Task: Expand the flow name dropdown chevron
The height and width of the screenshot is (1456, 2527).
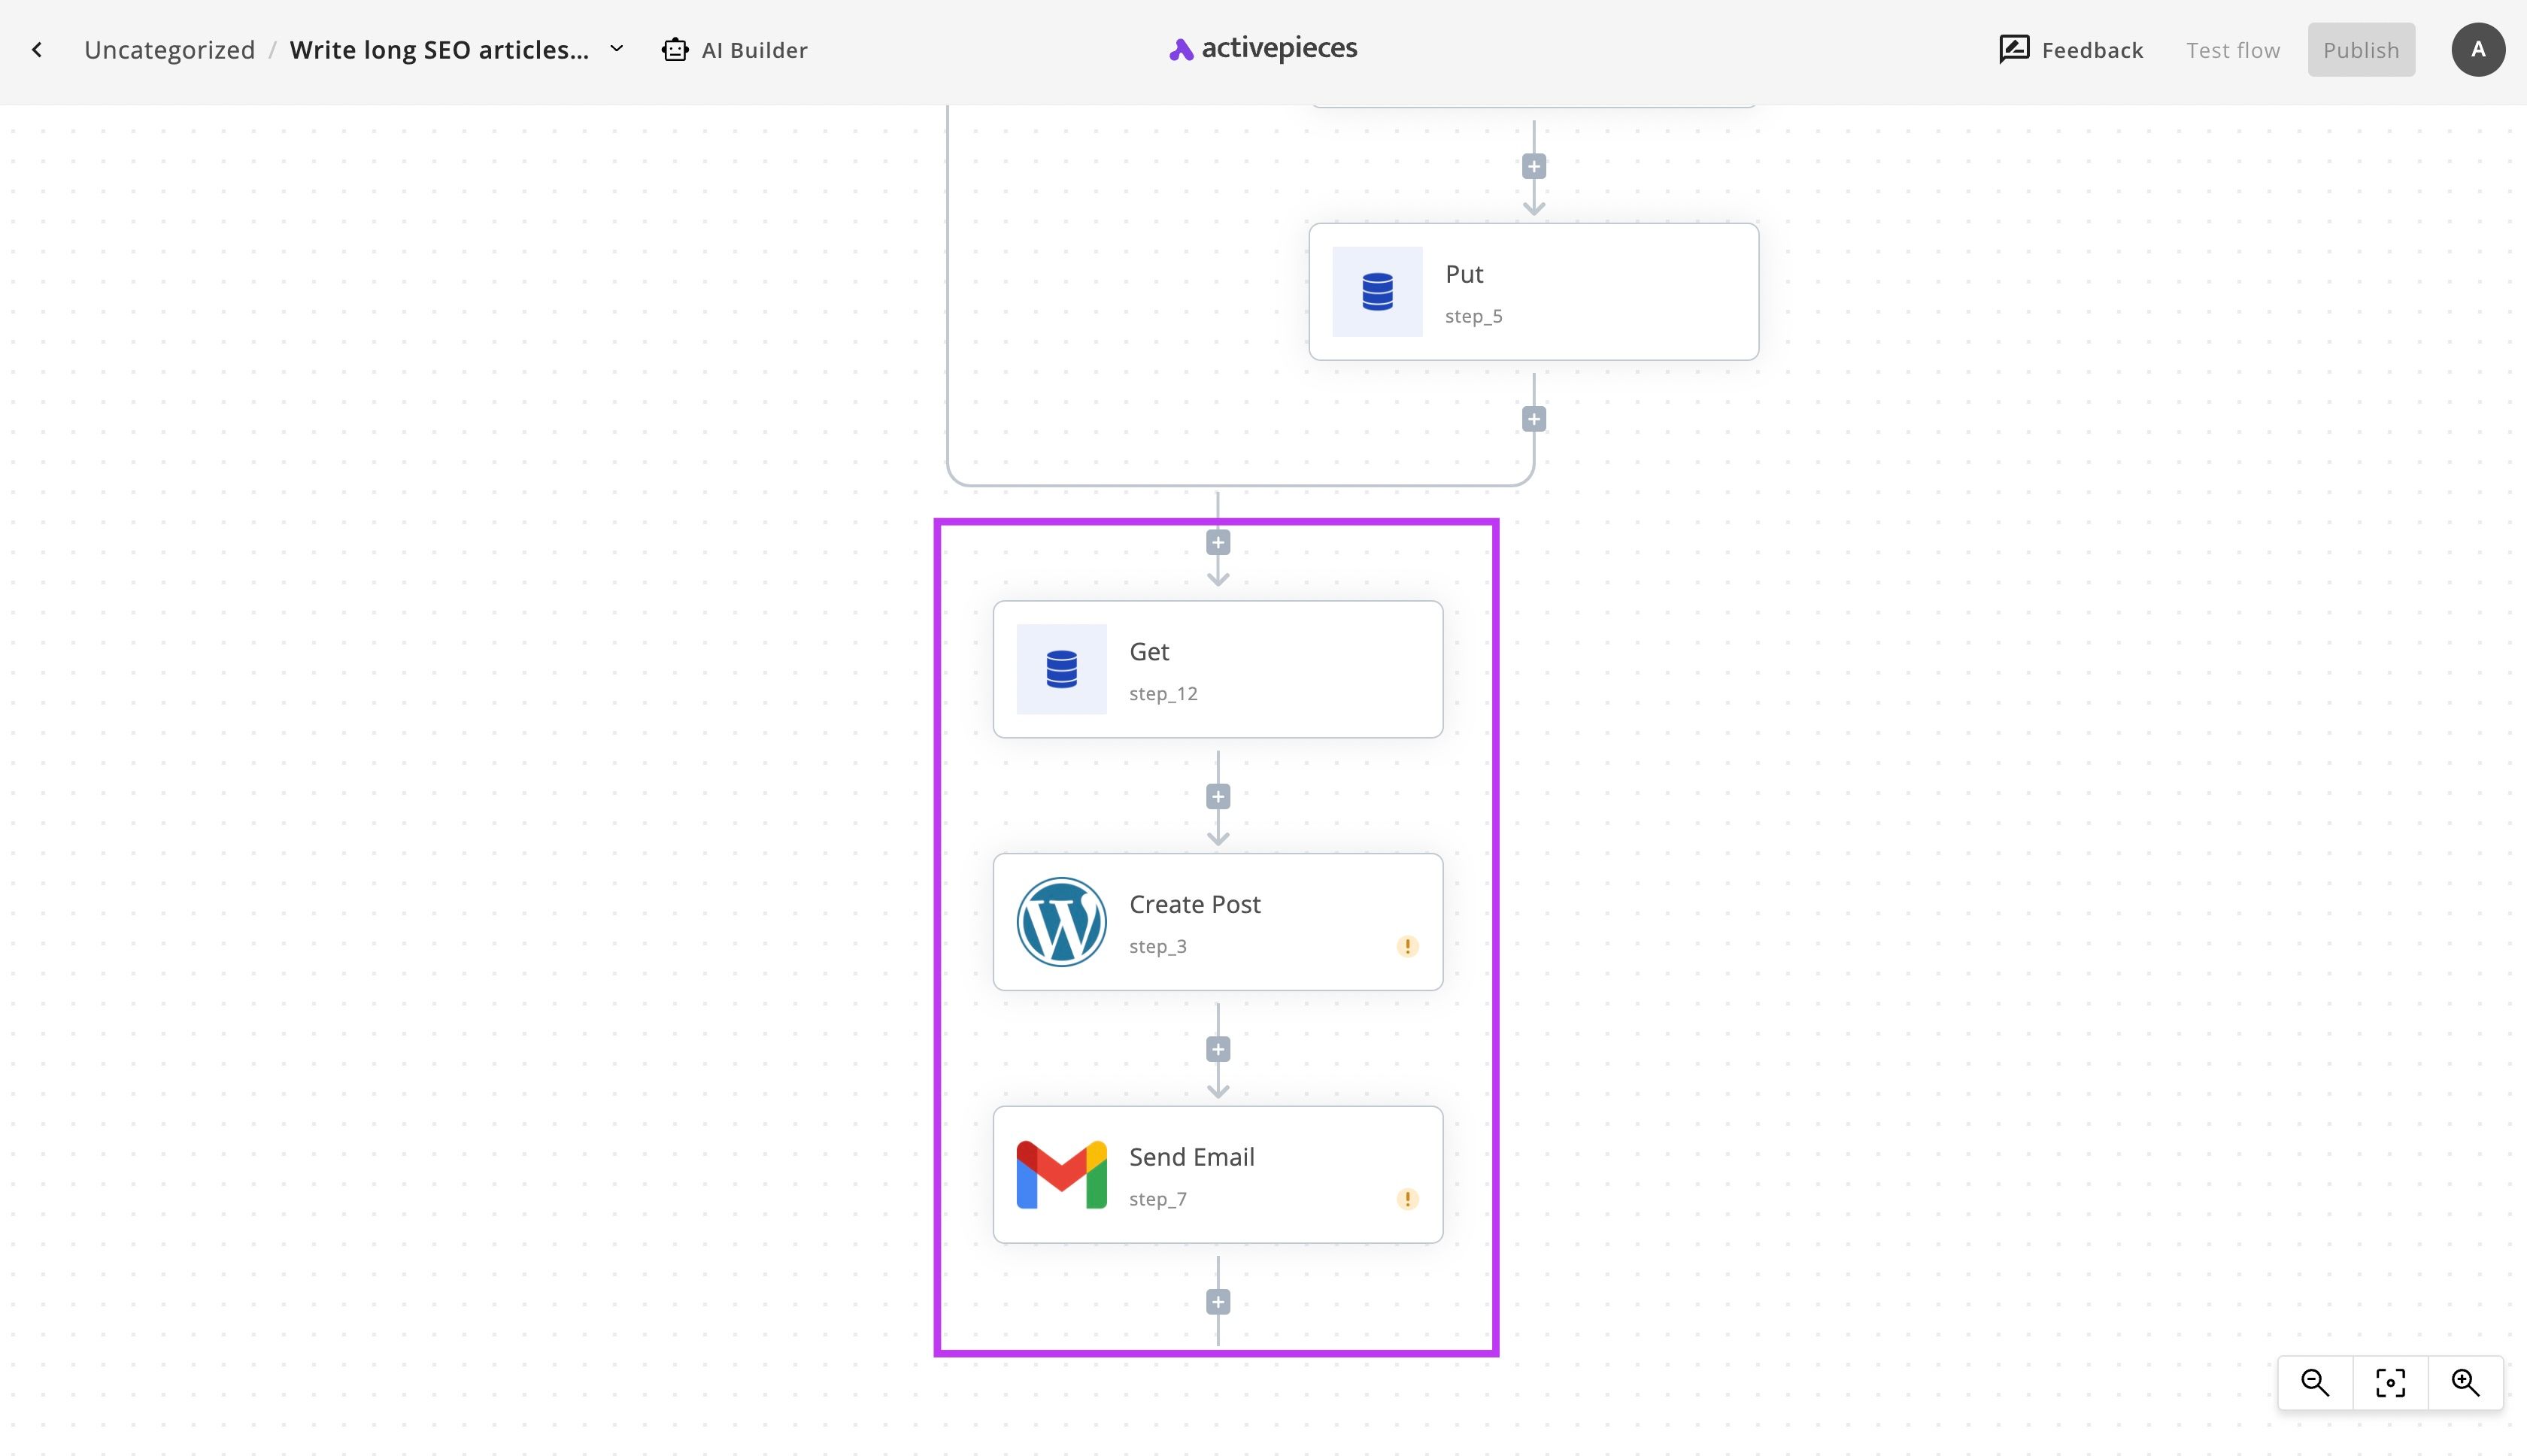Action: [617, 49]
